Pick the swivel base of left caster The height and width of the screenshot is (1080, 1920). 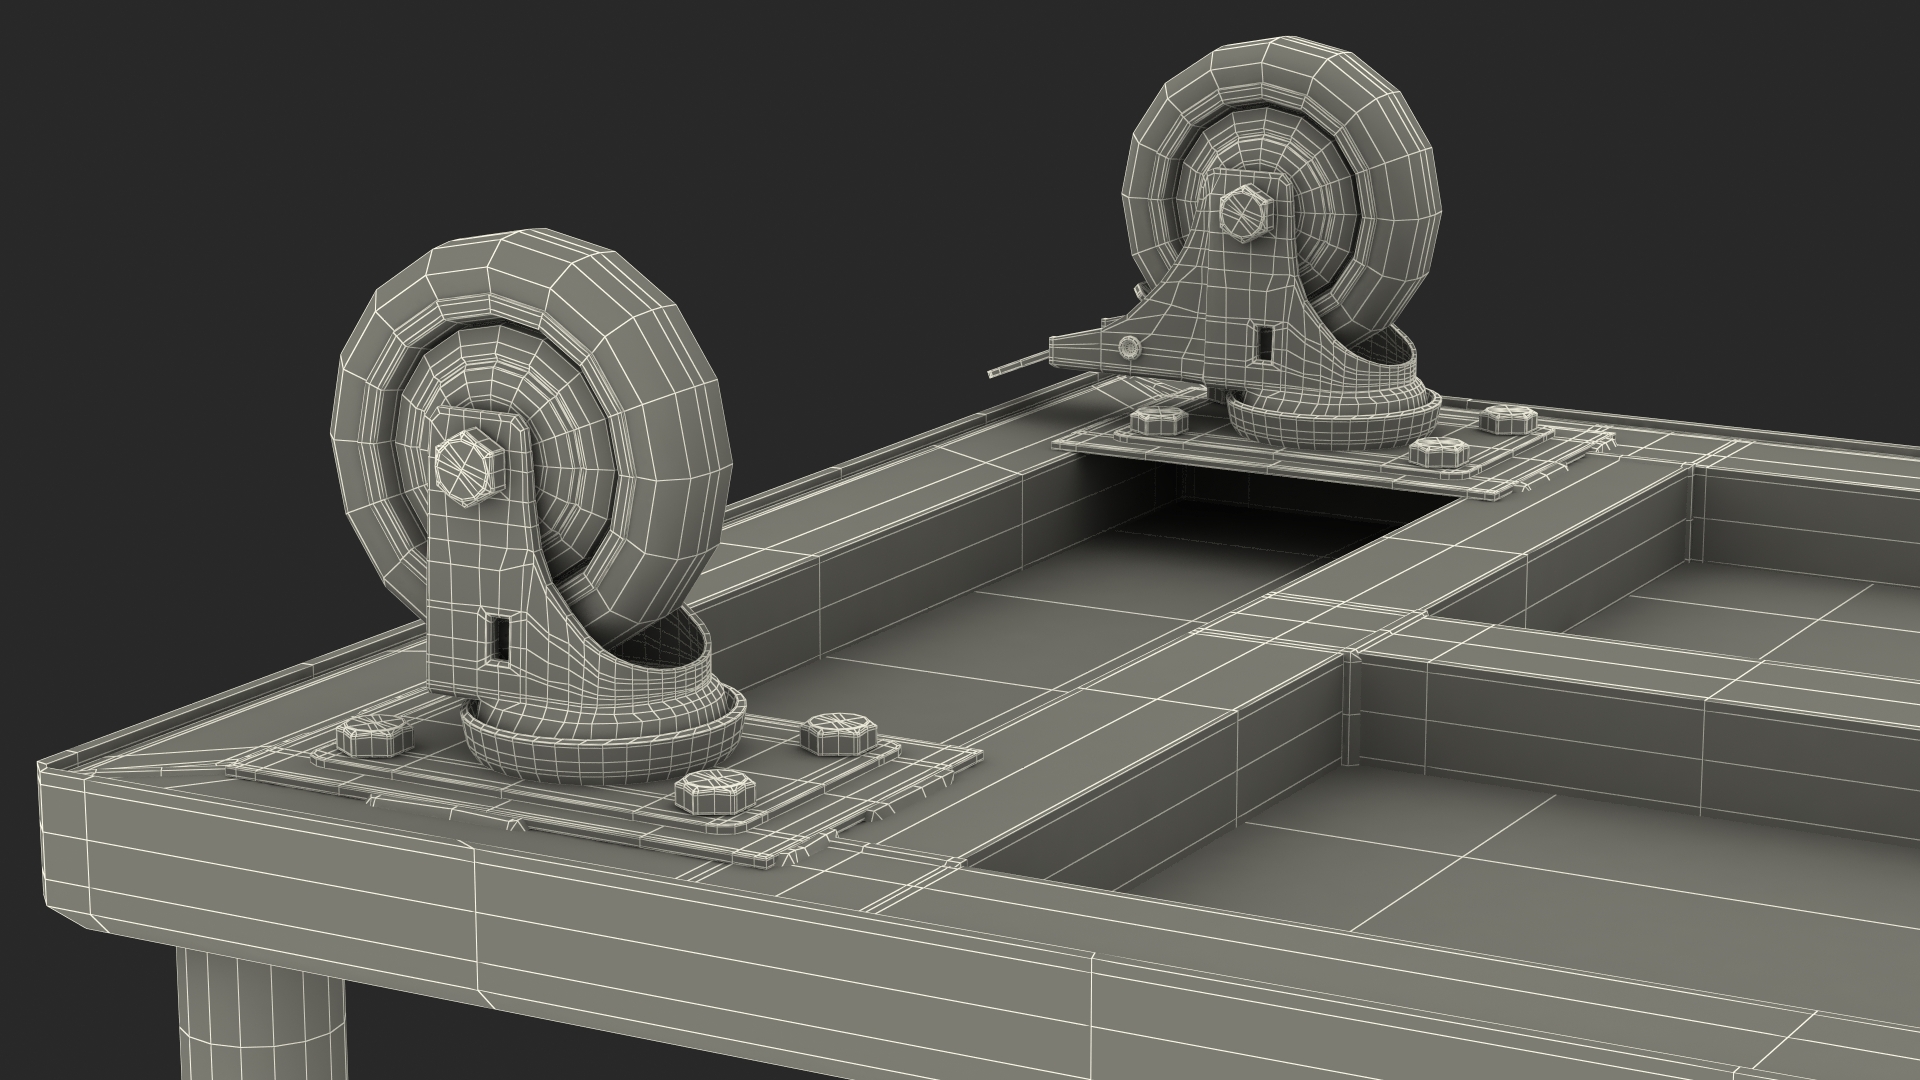point(605,735)
